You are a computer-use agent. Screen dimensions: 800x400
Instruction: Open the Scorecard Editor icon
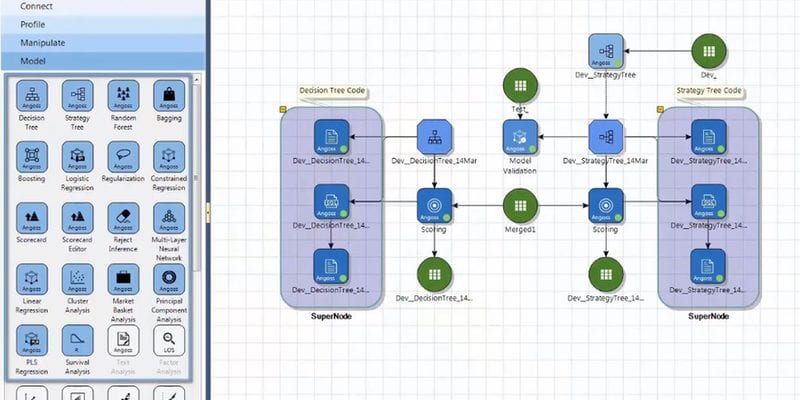click(78, 218)
